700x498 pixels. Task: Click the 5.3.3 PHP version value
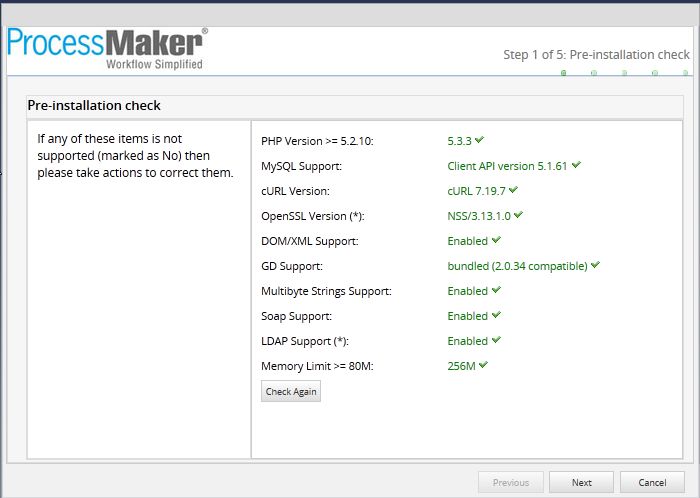tap(459, 141)
